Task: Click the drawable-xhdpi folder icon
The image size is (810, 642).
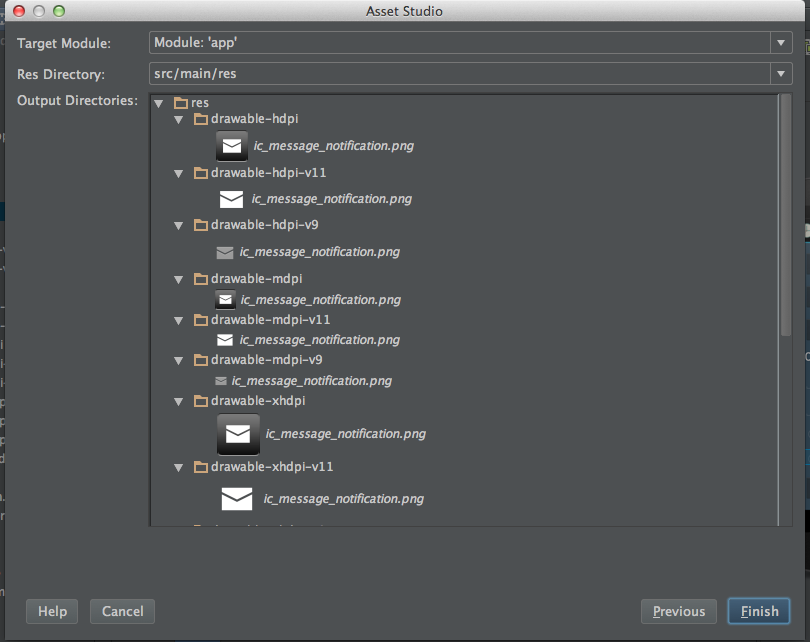Action: pos(200,401)
